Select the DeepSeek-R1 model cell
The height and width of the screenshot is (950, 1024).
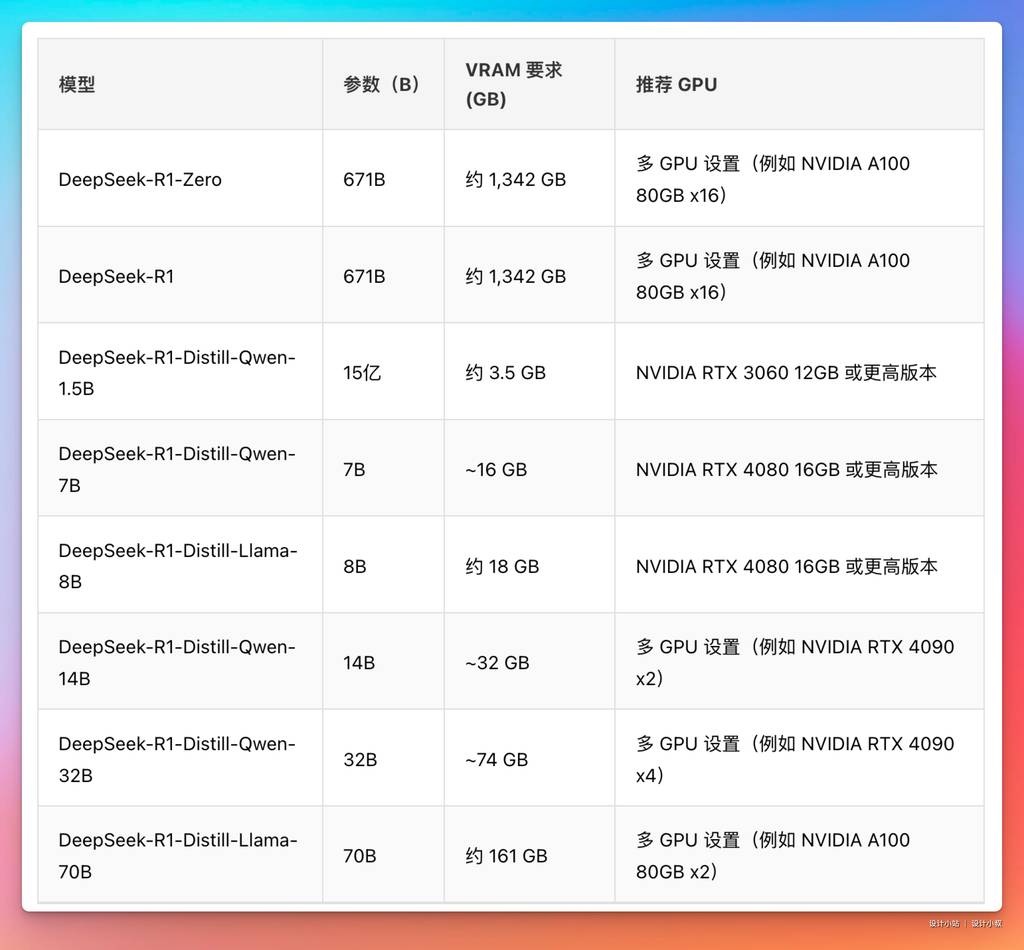(x=116, y=277)
